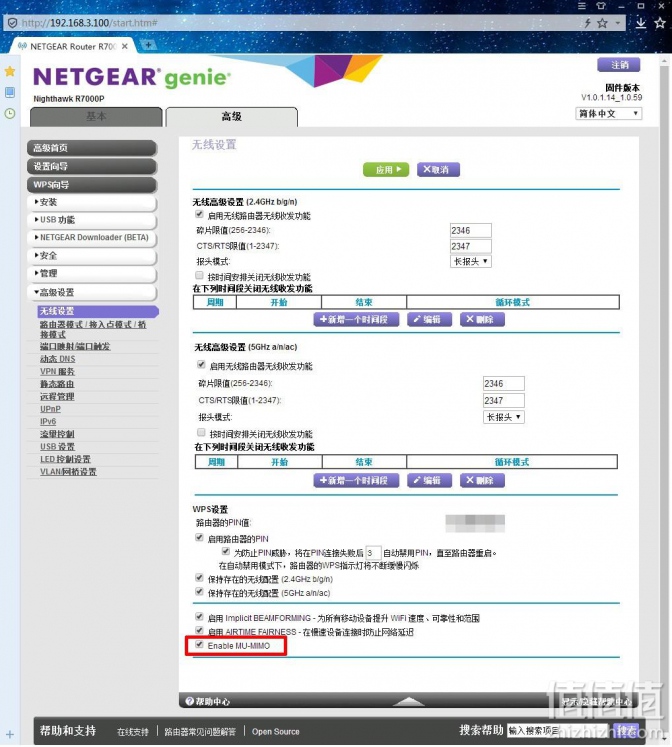Expand the 安装 menu section
The height and width of the screenshot is (747, 672).
point(92,202)
